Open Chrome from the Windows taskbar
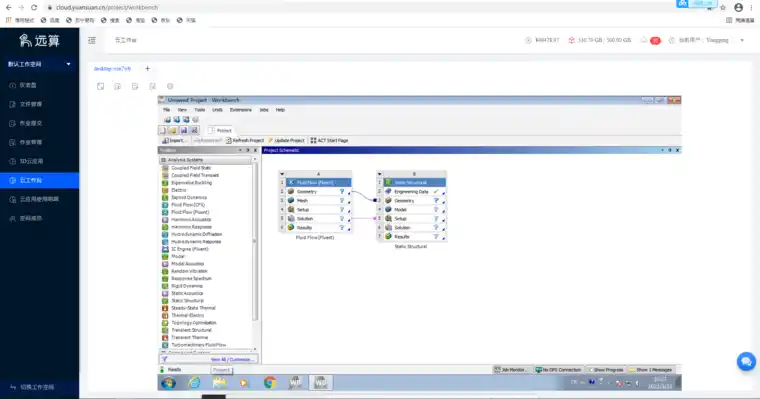Image resolution: width=760 pixels, height=399 pixels. click(270, 383)
